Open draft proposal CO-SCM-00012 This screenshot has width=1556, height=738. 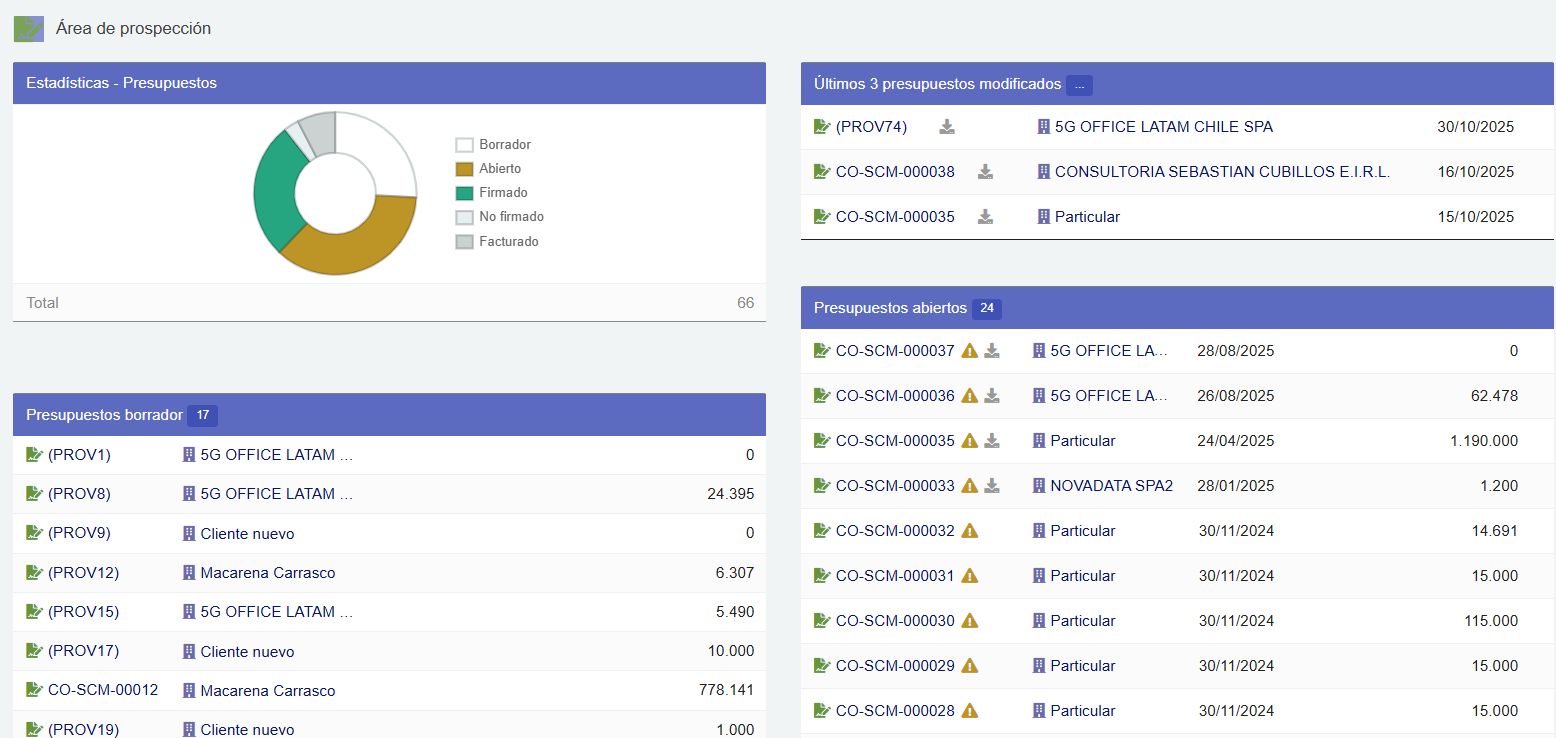[x=102, y=690]
